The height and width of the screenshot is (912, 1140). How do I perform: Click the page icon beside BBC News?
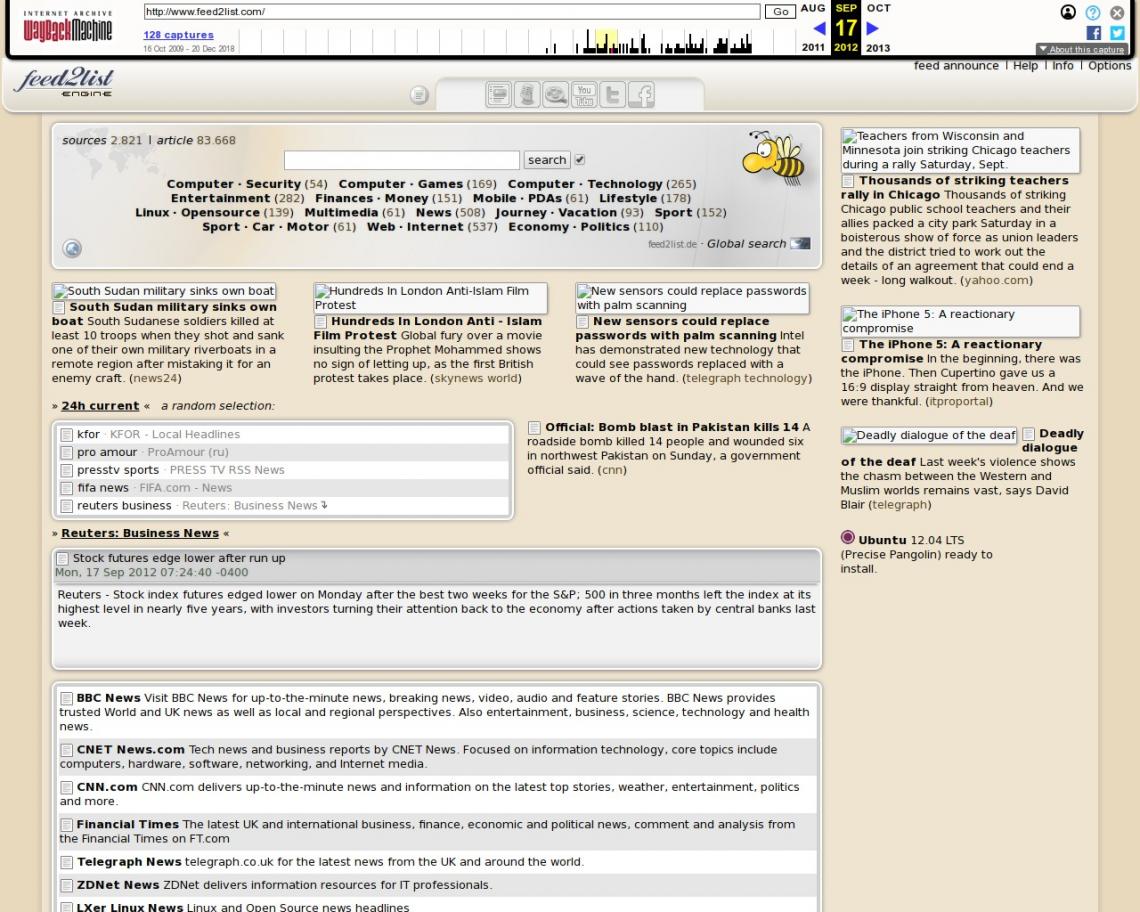point(66,699)
